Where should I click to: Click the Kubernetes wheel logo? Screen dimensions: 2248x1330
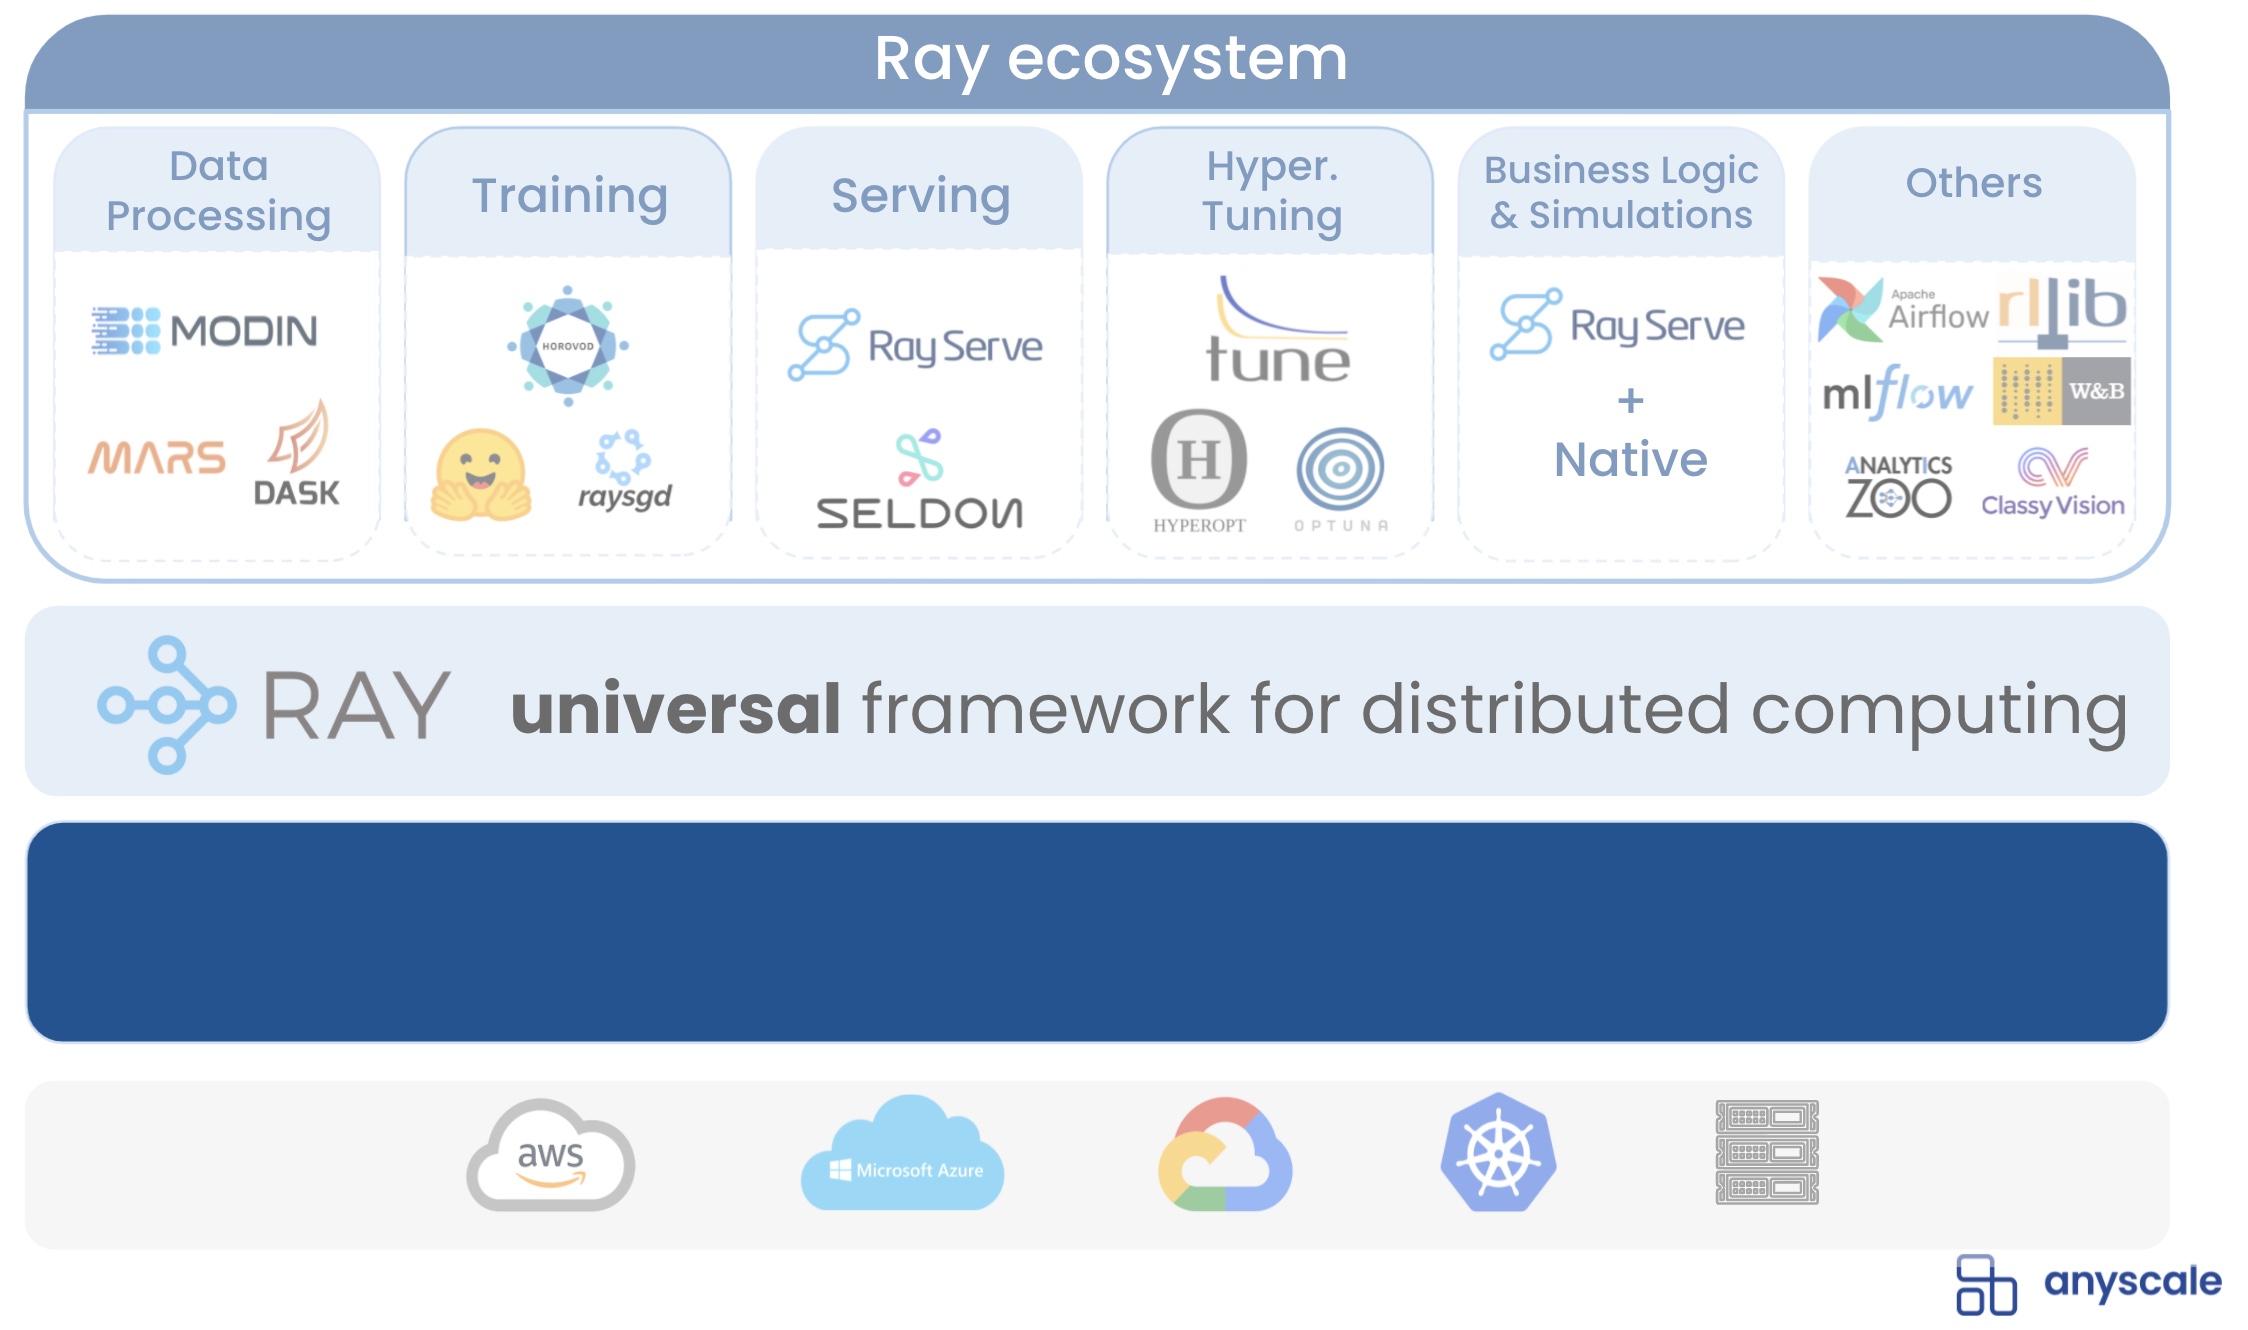pyautogui.click(x=1498, y=1152)
